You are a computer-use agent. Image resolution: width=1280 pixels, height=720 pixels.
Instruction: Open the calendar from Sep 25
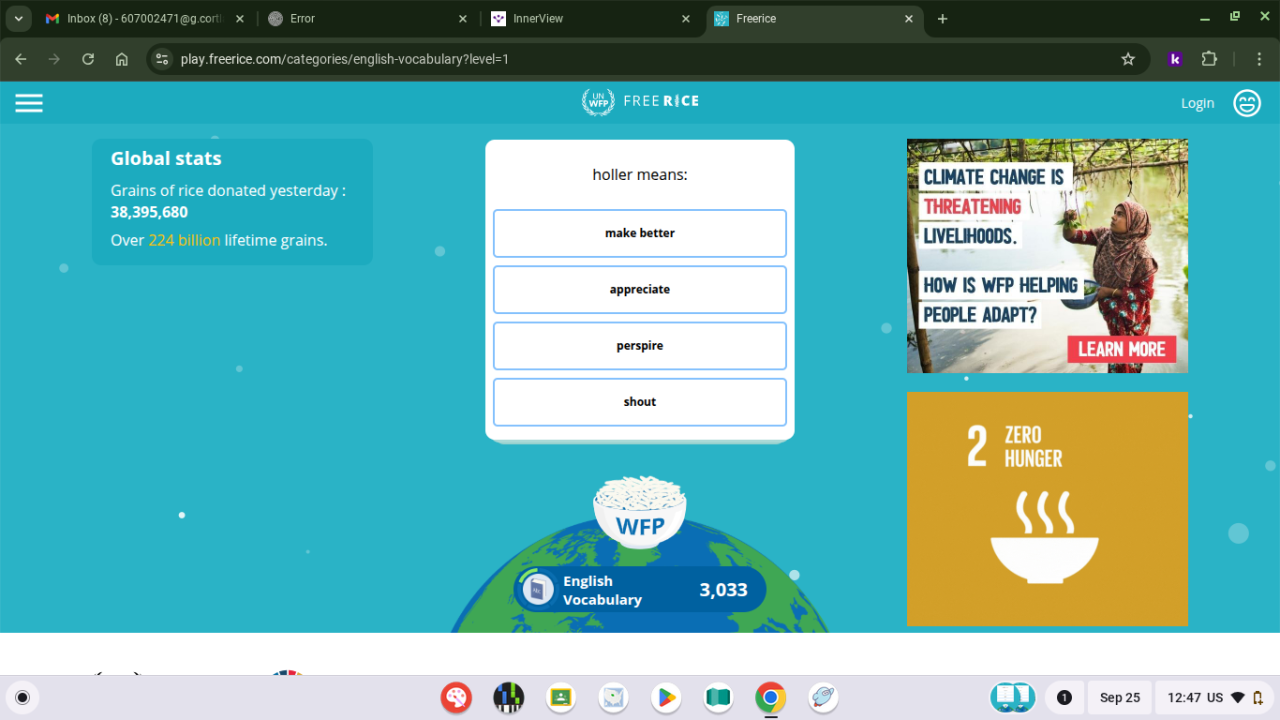point(1120,697)
